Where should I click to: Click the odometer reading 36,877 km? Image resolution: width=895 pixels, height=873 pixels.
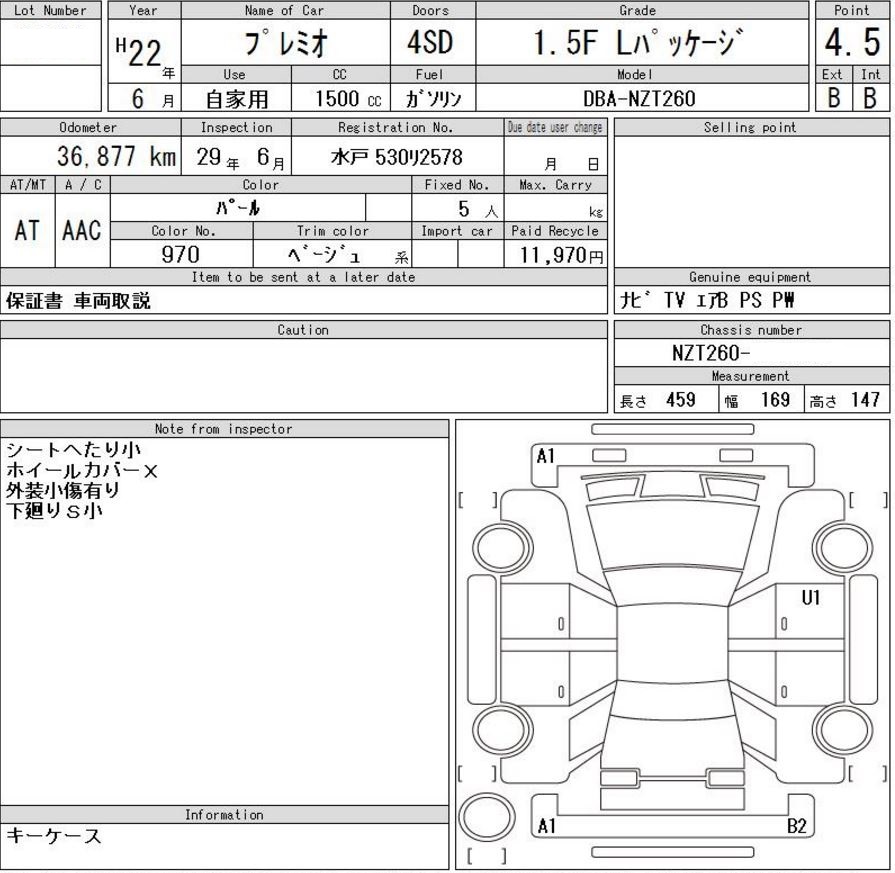(116, 156)
